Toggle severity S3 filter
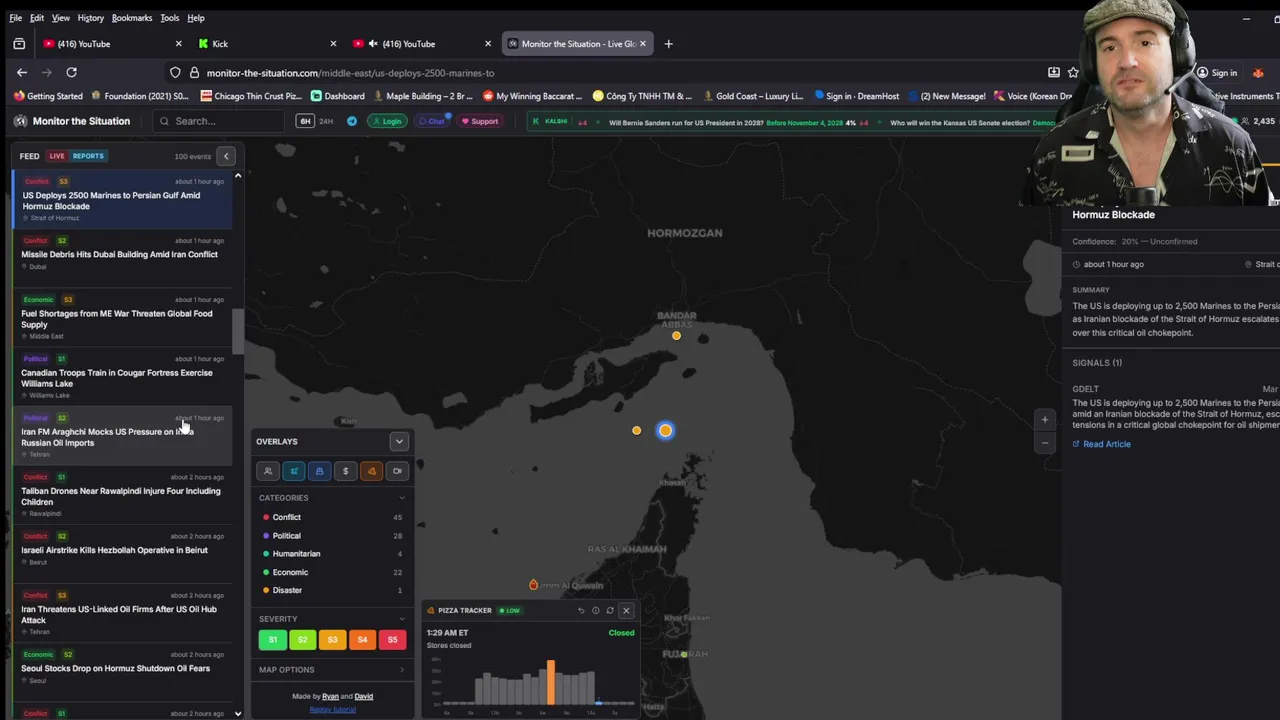Viewport: 1280px width, 720px height. tap(332, 640)
